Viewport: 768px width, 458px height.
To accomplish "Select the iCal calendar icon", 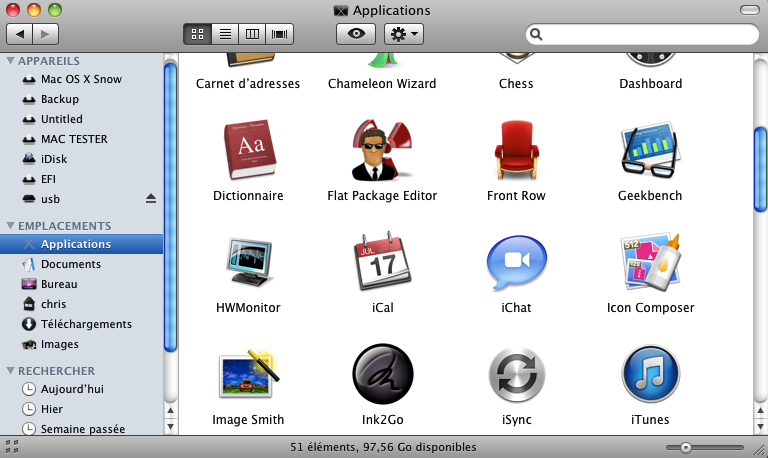I will click(x=383, y=261).
